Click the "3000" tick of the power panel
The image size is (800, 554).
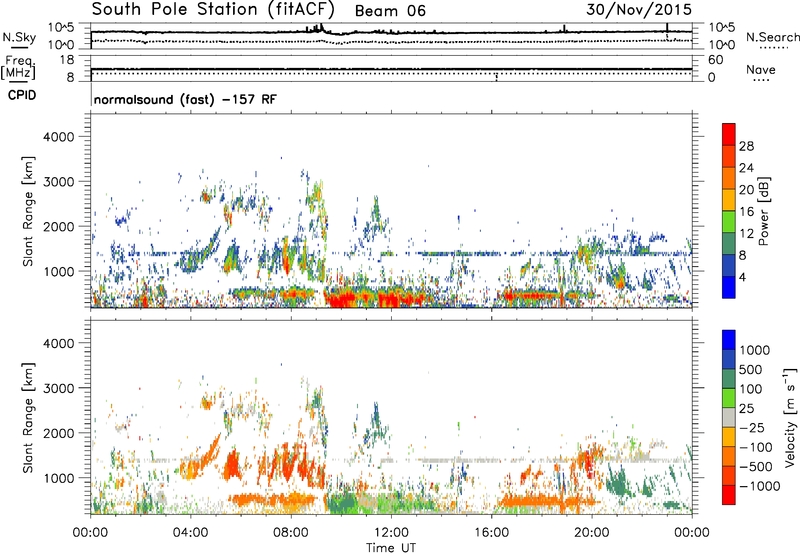58,182
